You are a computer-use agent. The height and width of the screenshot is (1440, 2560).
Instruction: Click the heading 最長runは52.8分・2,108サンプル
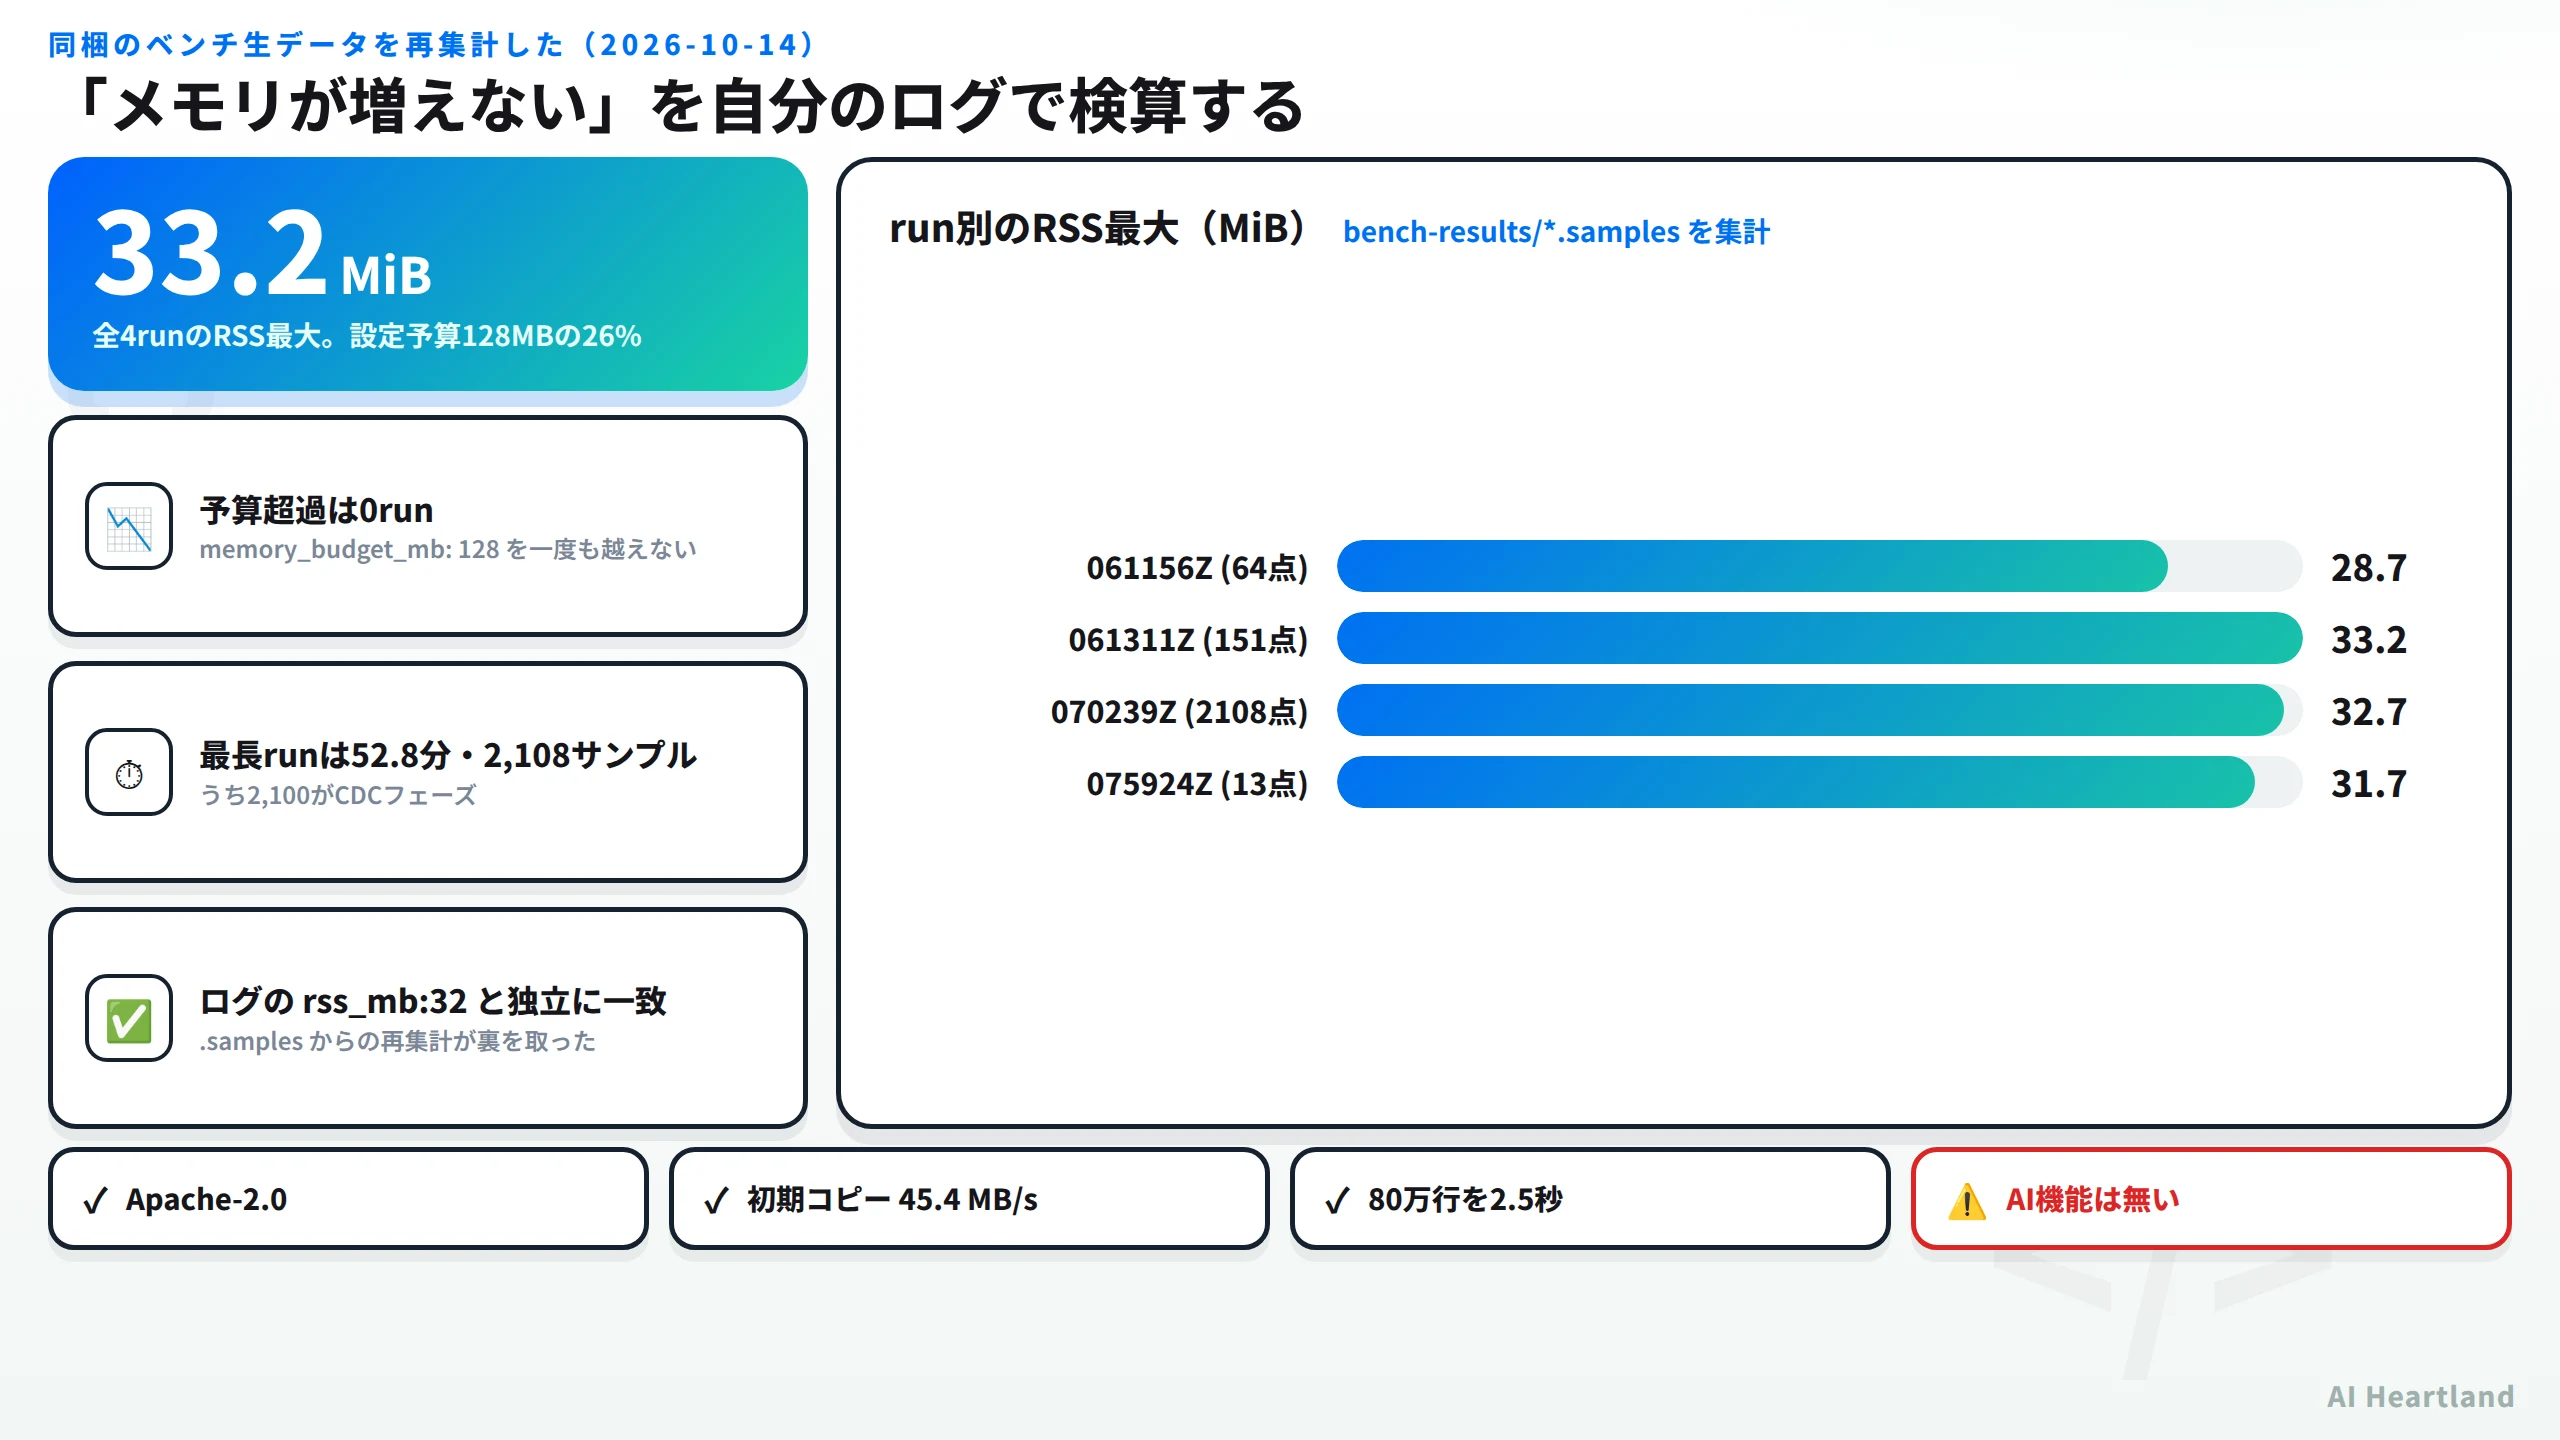click(x=448, y=755)
